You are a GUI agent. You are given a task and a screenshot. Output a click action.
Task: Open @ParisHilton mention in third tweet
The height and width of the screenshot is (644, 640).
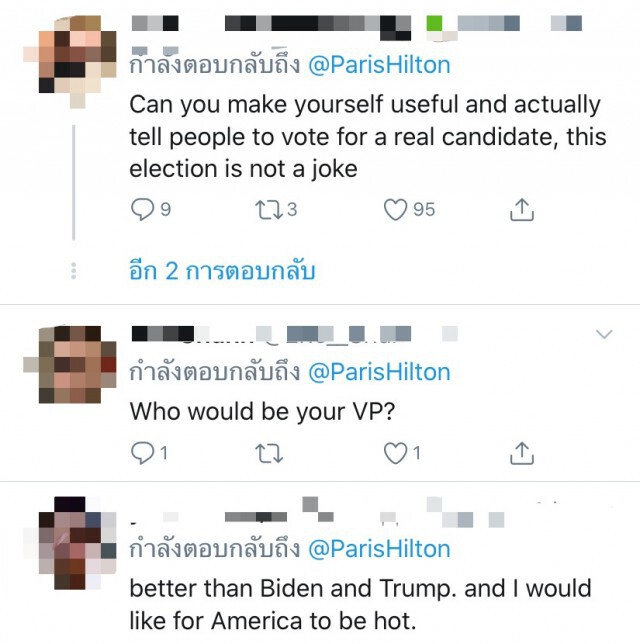[x=379, y=549]
